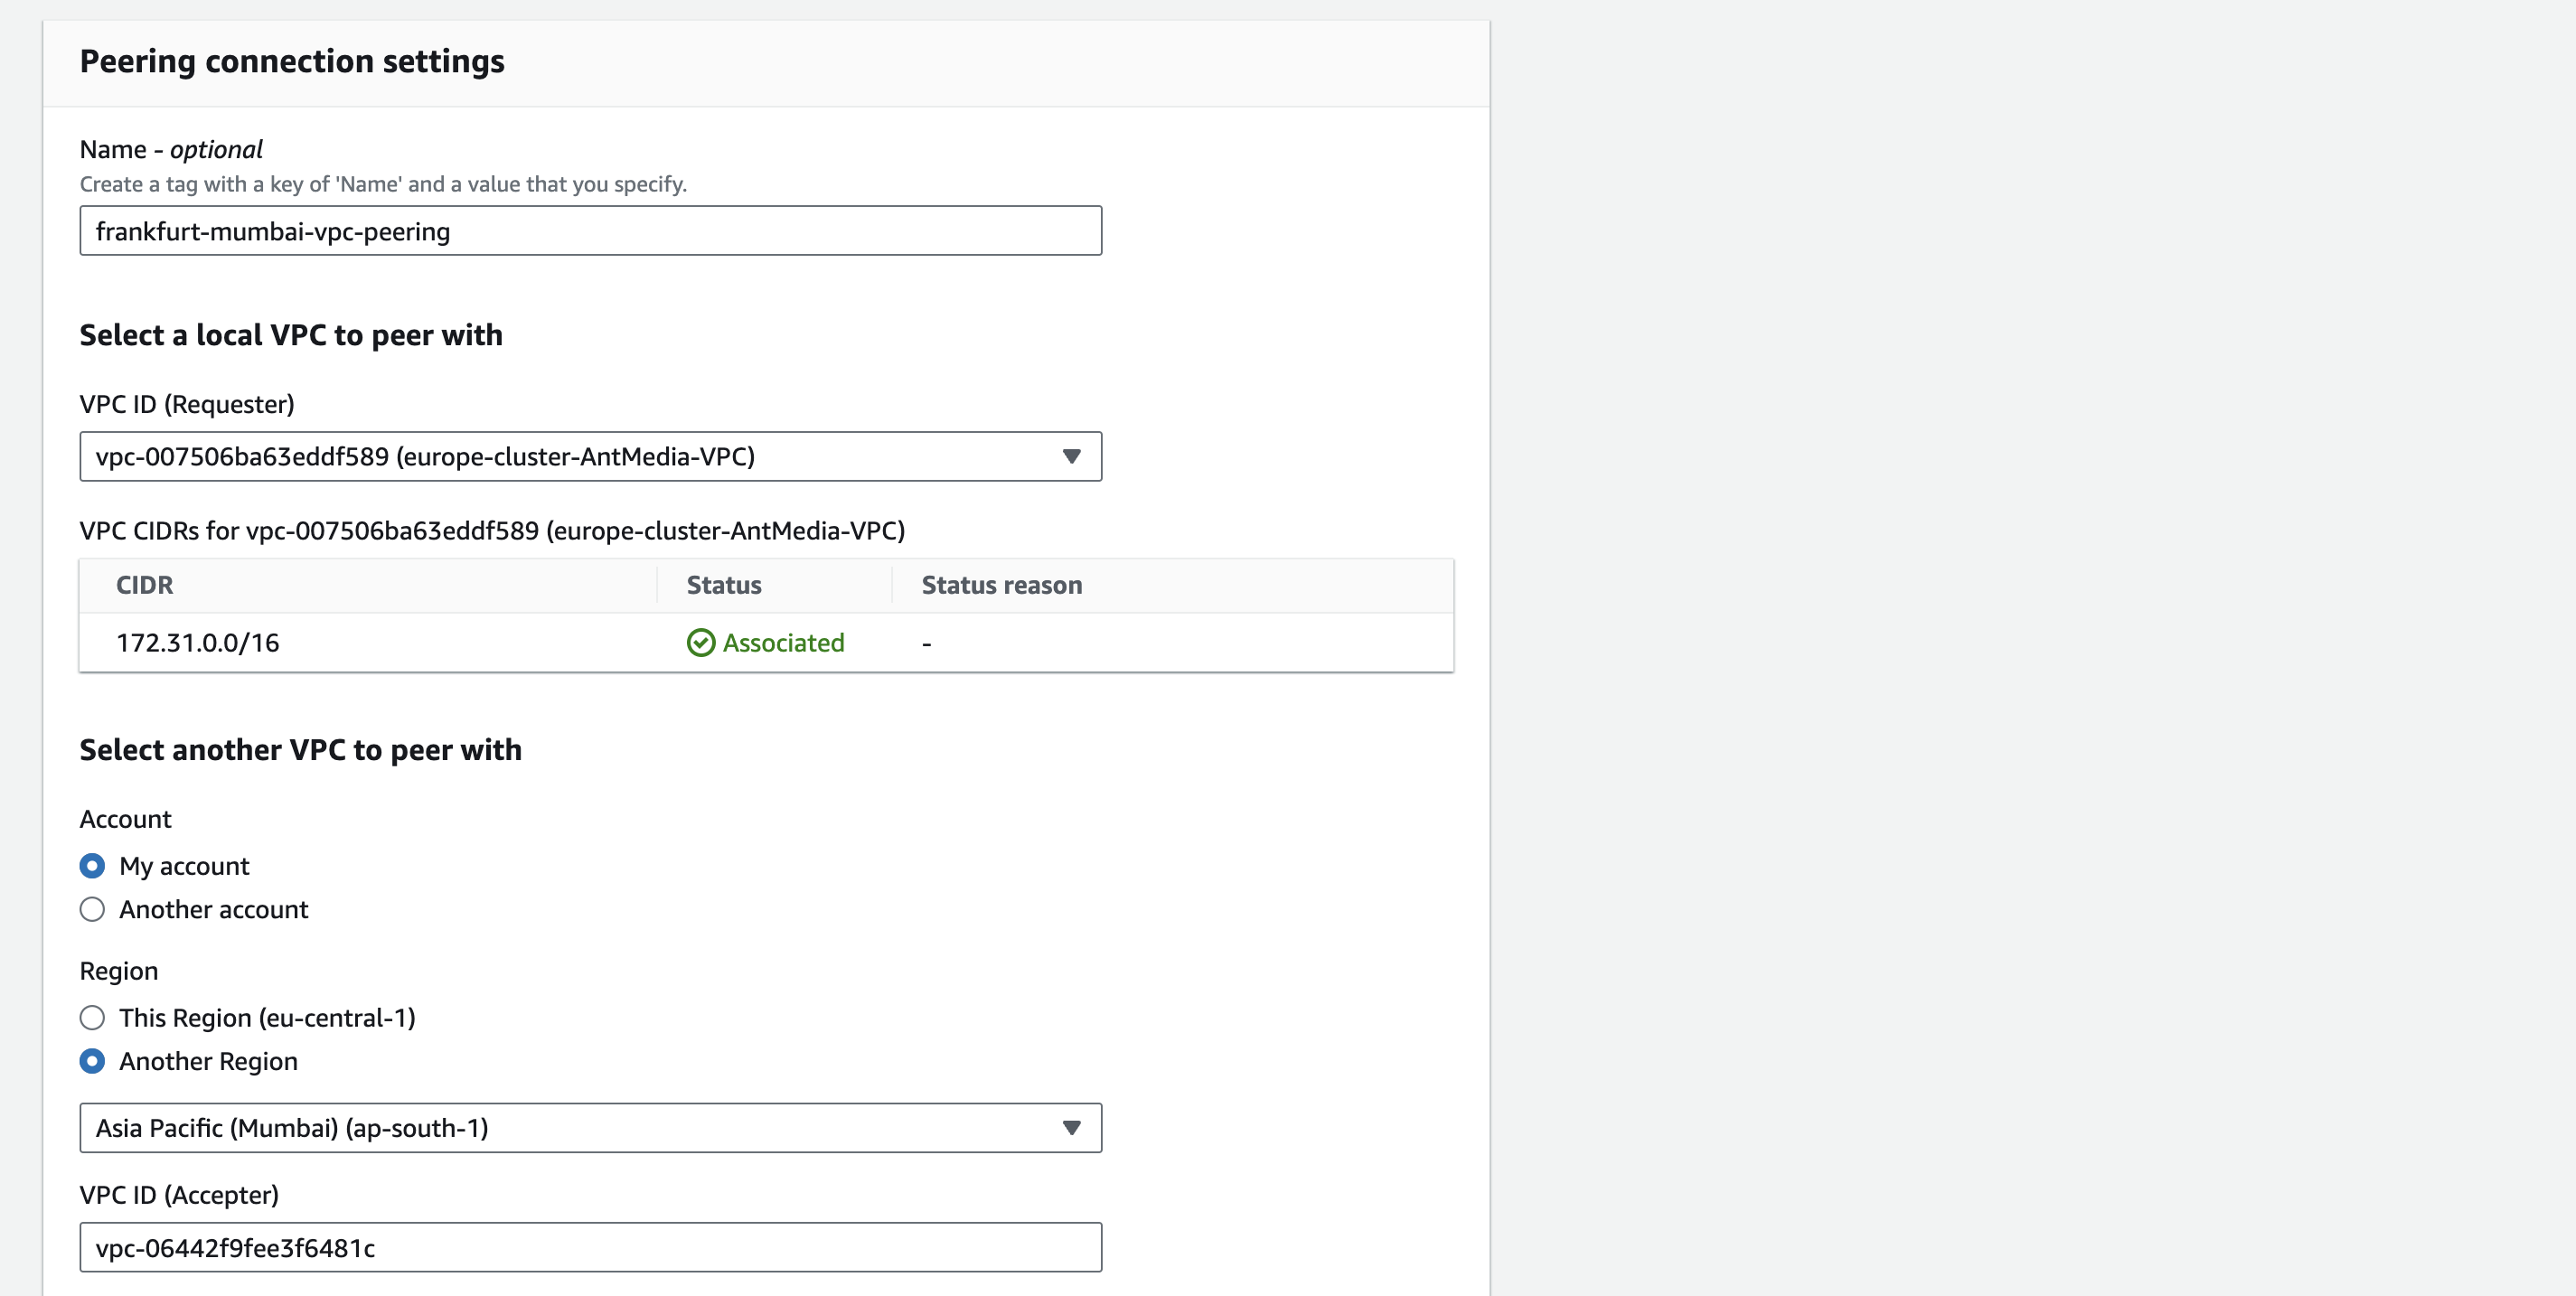Click the Associated status check icon

click(x=701, y=643)
